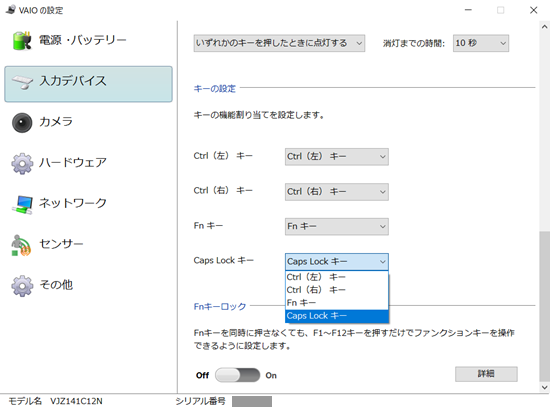The height and width of the screenshot is (408, 550).
Task: Choose Ctrl（左）キー from open list
Action: coord(337,277)
